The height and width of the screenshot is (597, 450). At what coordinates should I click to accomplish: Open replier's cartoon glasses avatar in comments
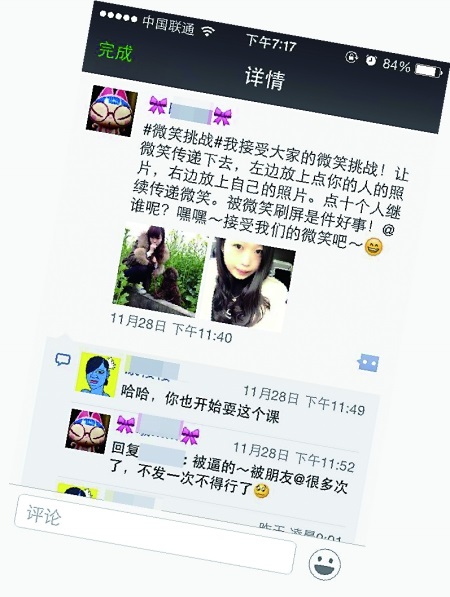(x=88, y=431)
